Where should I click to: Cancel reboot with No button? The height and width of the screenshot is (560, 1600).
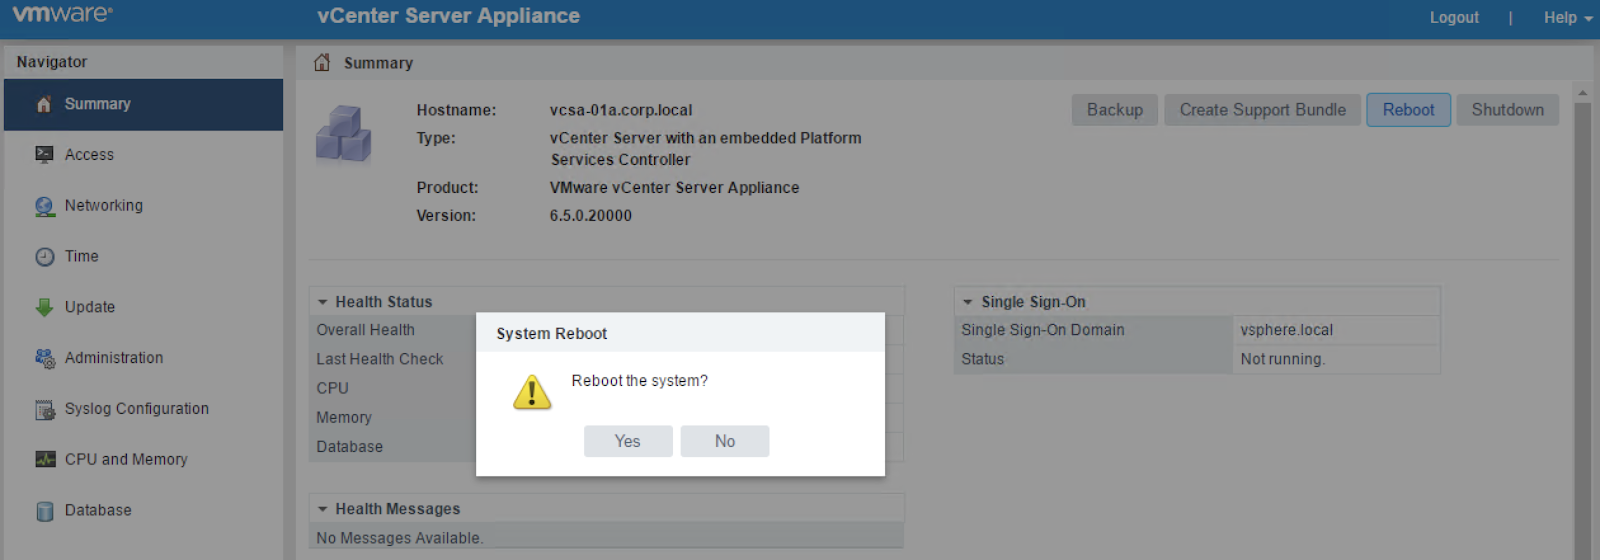(x=725, y=441)
